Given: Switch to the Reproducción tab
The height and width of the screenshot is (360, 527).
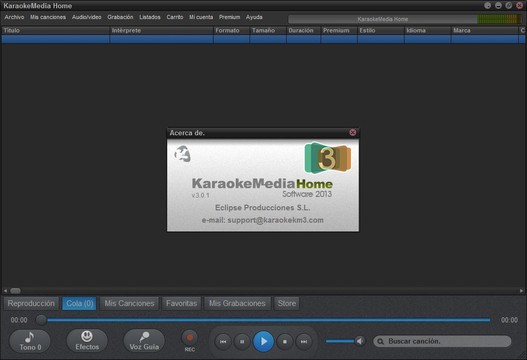Looking at the screenshot, I should tap(31, 304).
